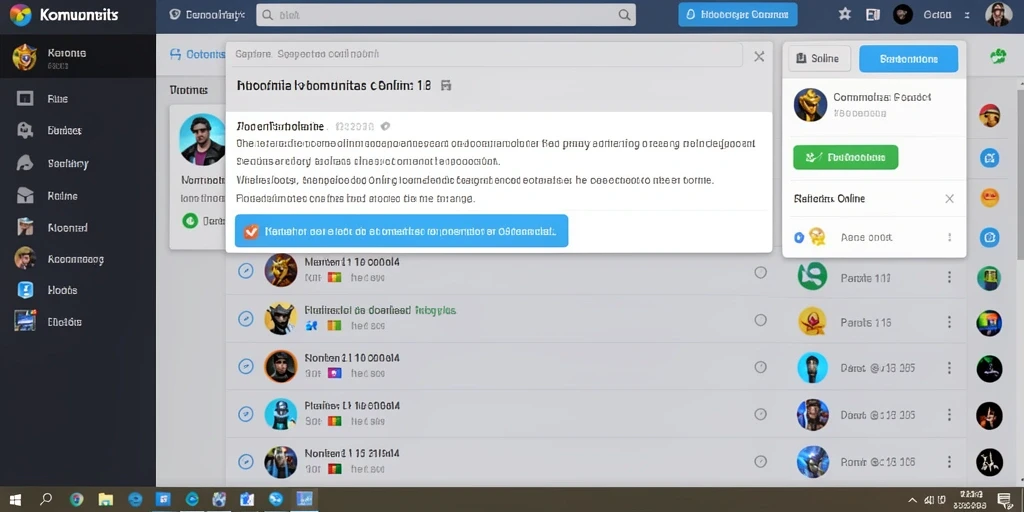
Task: Select the radio circle on the row left of Parots 117
Action: (760, 272)
